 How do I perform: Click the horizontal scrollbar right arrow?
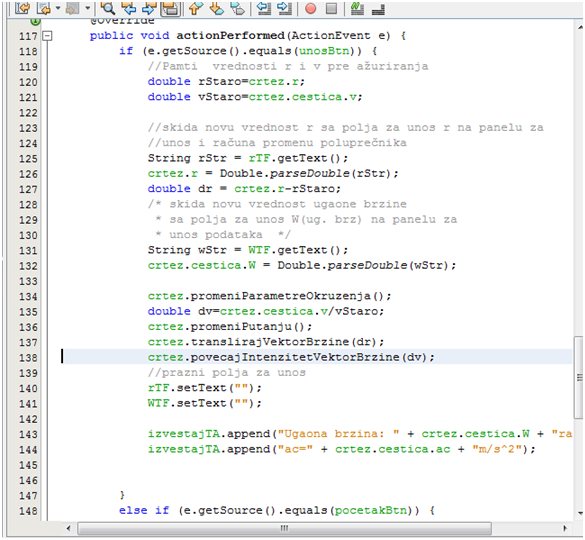565,528
